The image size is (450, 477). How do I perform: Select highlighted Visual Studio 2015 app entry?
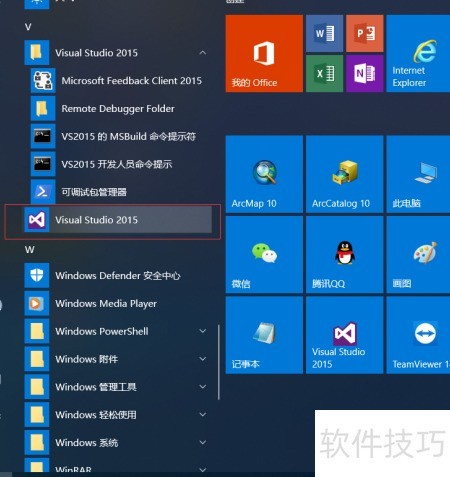click(x=117, y=220)
